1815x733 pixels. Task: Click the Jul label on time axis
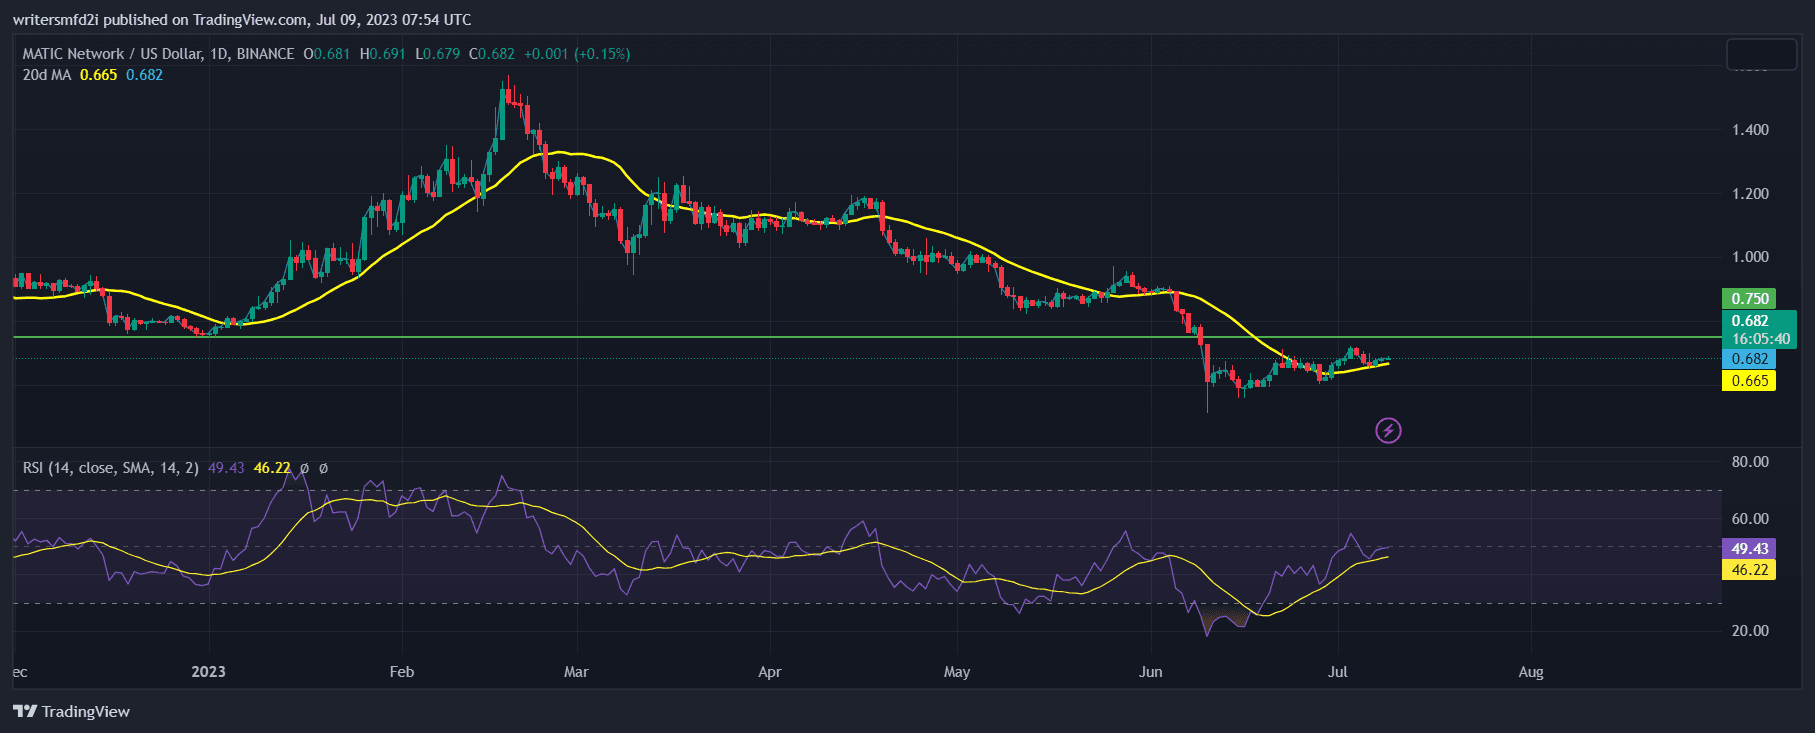tap(1337, 672)
